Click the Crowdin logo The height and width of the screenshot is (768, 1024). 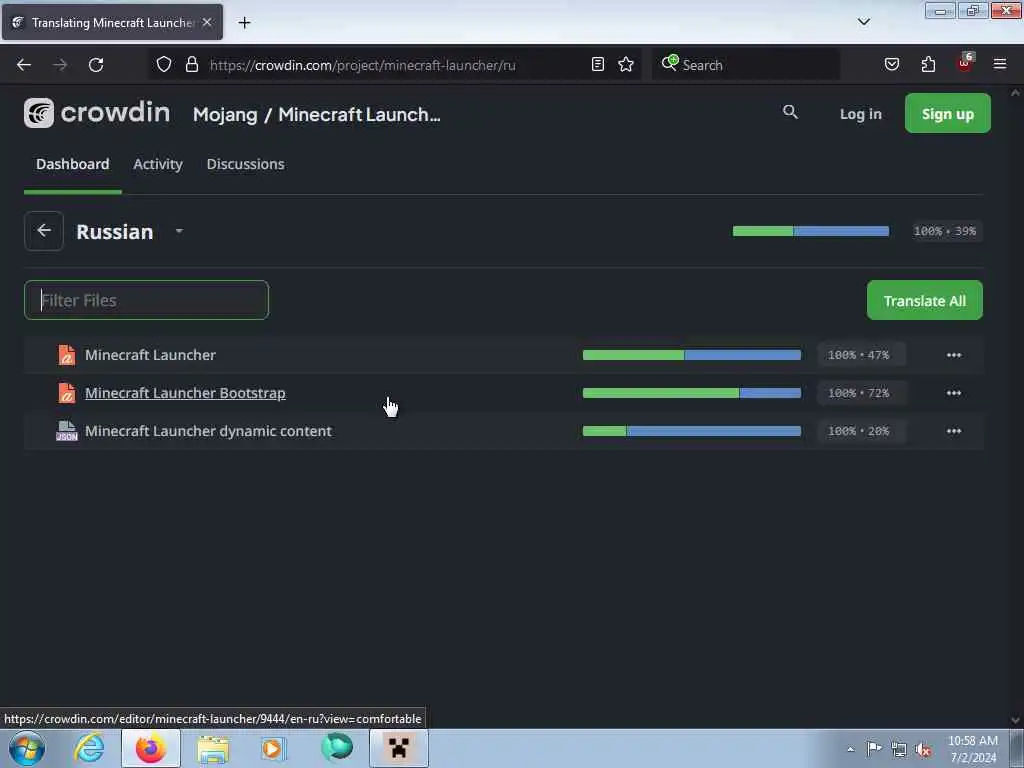pyautogui.click(x=97, y=113)
